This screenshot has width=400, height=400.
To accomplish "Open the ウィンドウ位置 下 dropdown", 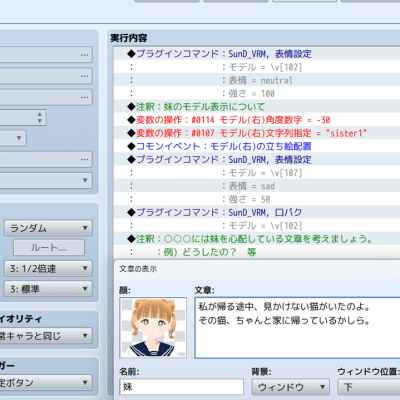I will 369,387.
